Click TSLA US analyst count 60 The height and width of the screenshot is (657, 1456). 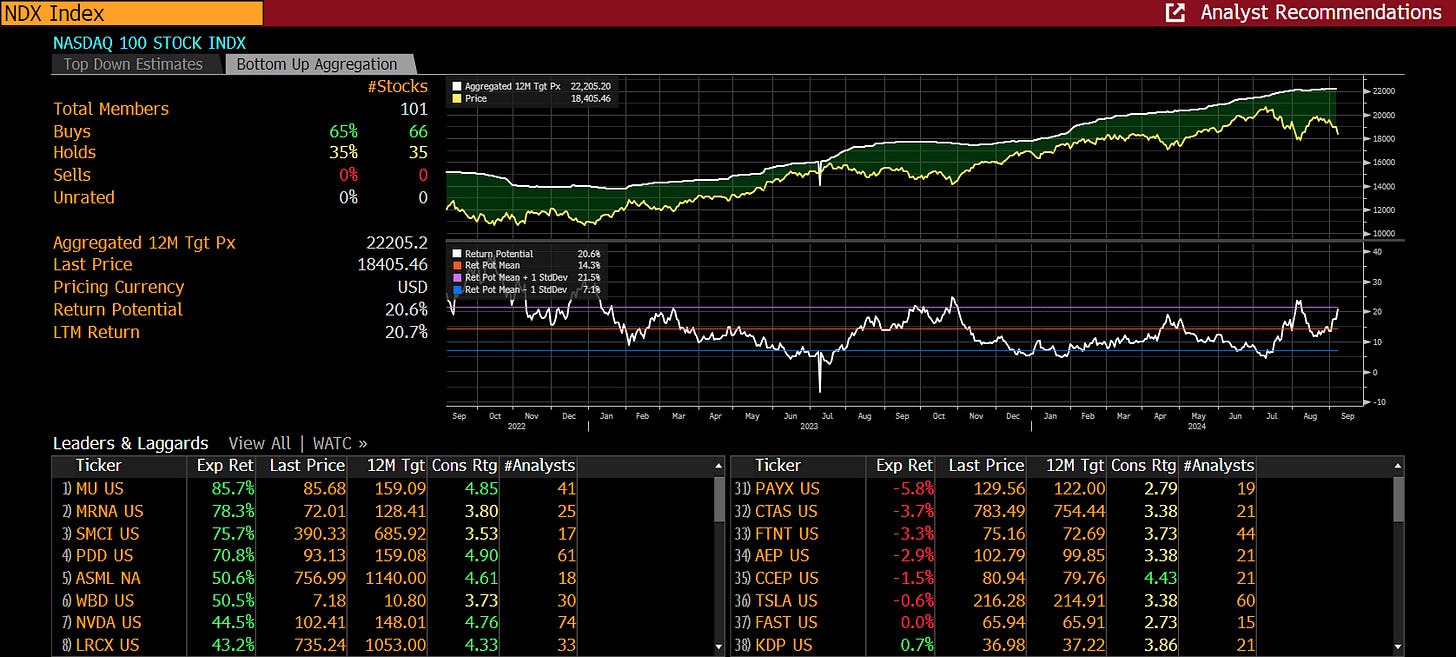(1244, 600)
